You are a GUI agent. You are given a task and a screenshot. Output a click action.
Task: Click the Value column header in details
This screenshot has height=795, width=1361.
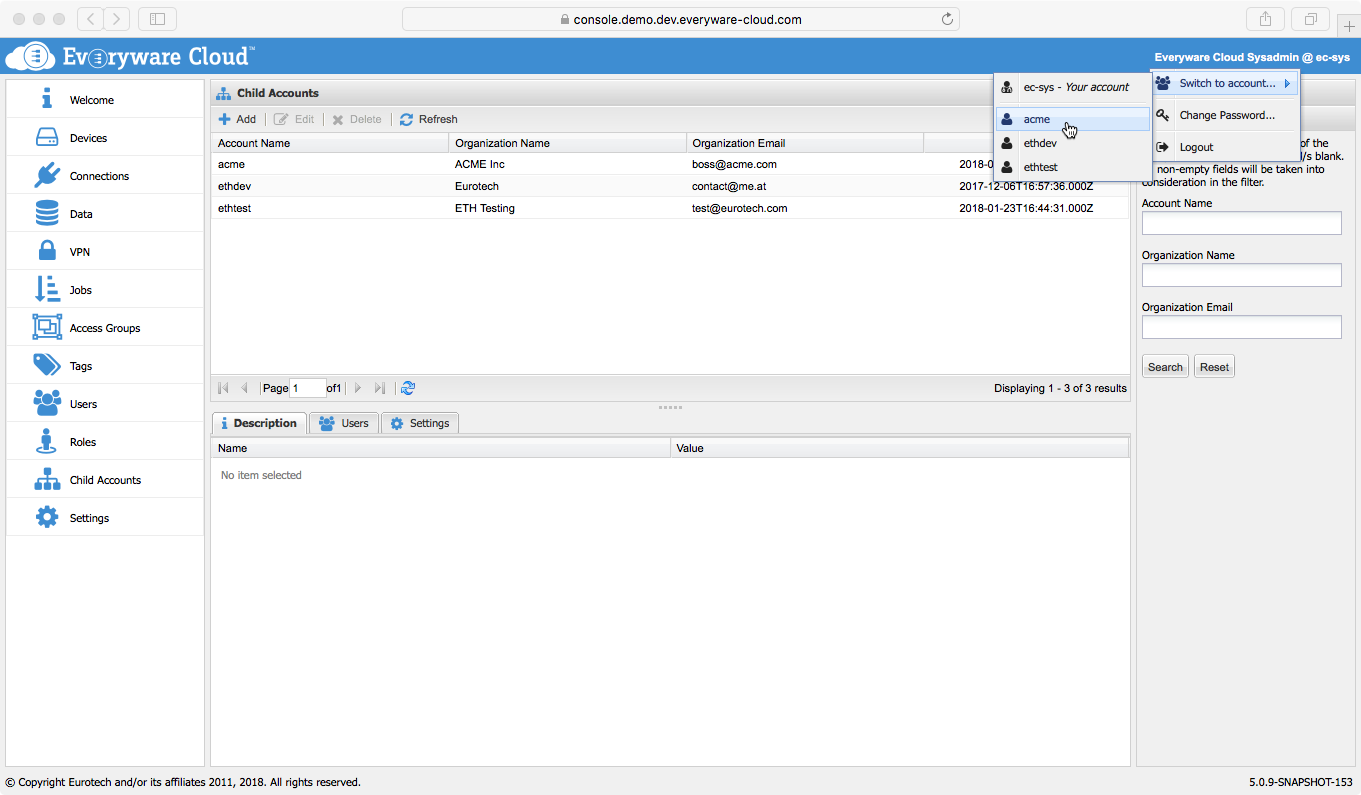click(900, 448)
